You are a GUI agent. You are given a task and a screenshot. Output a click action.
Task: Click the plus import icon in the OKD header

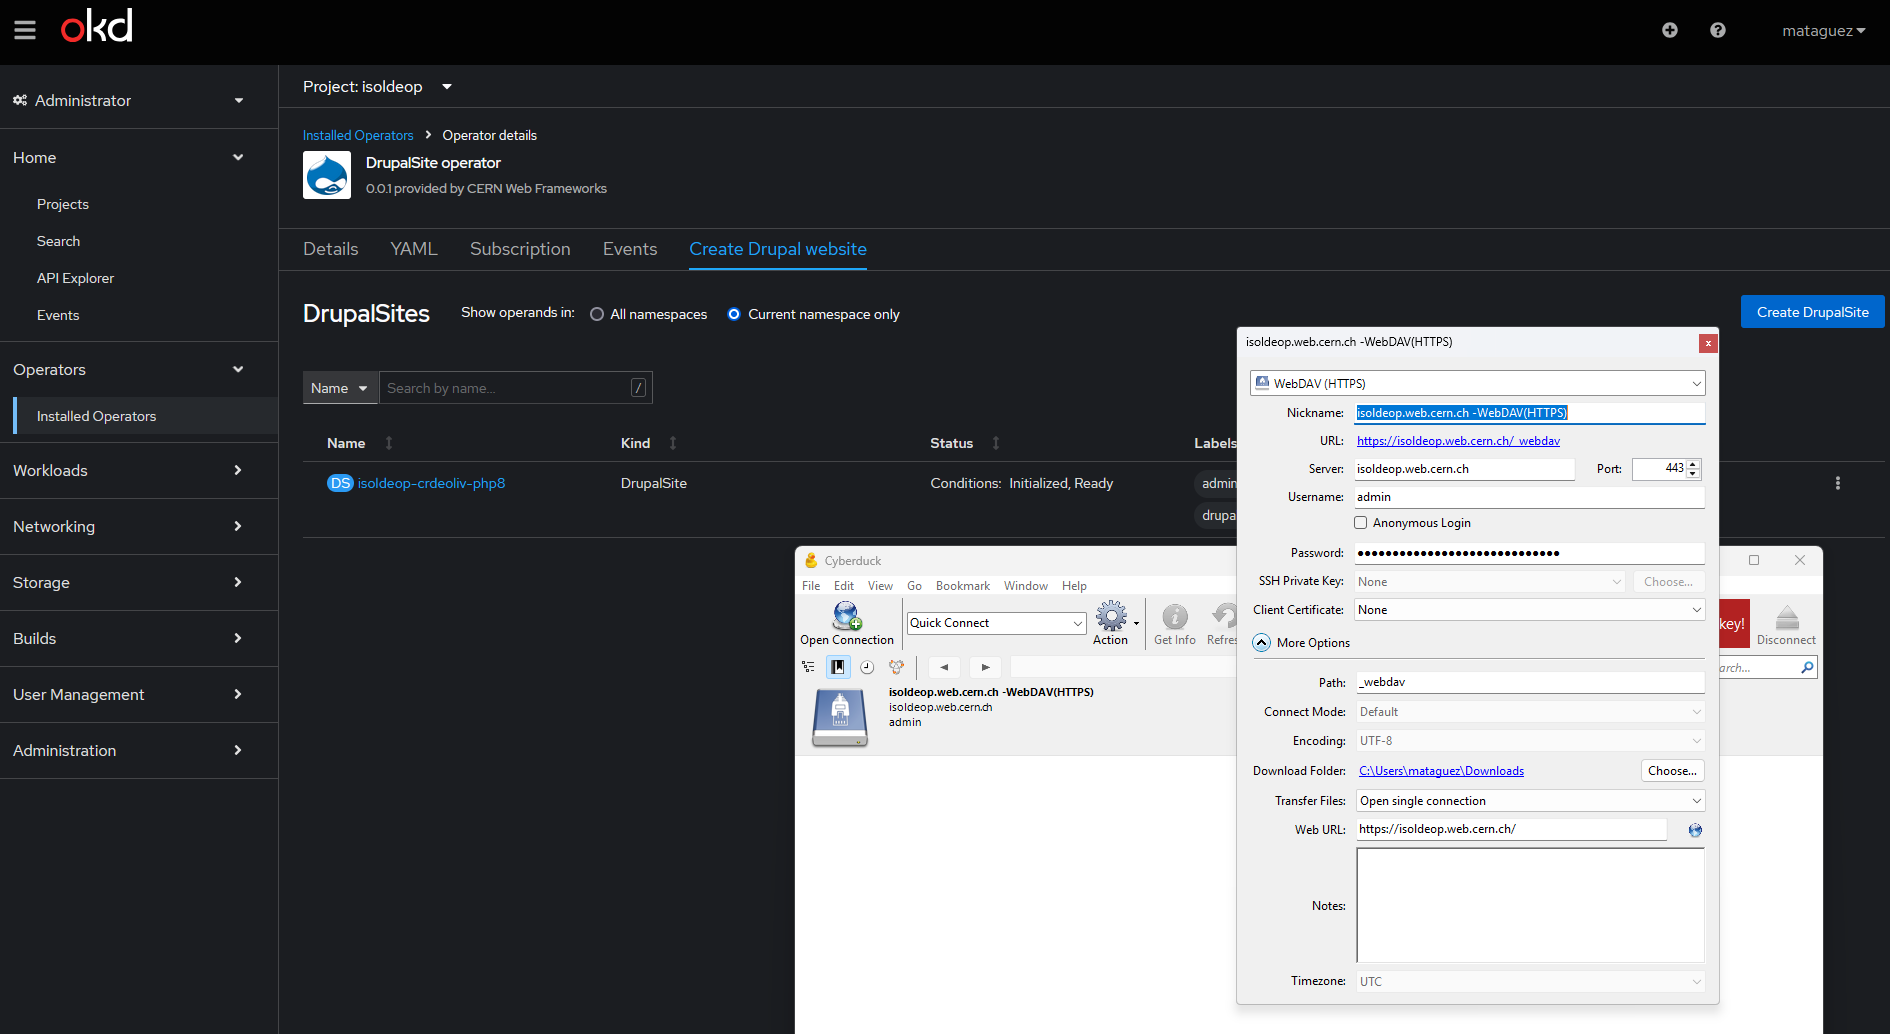(x=1669, y=31)
